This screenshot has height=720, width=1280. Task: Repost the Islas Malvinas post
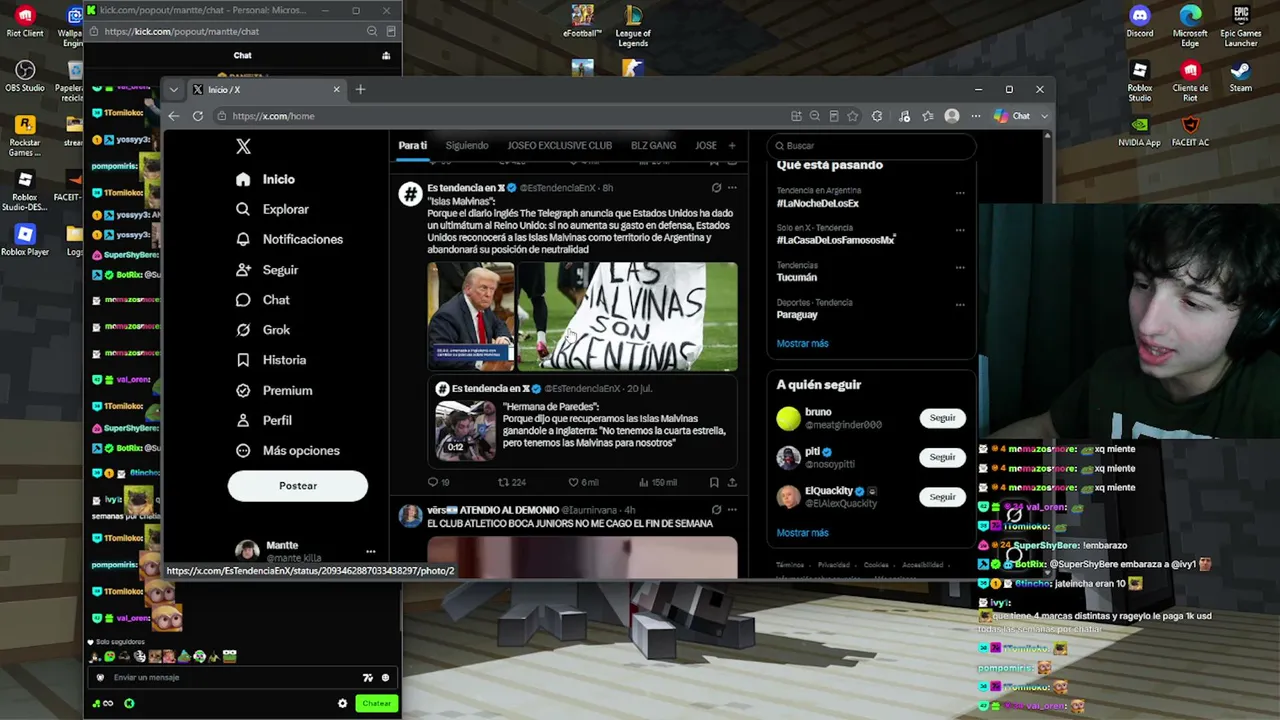[x=512, y=482]
